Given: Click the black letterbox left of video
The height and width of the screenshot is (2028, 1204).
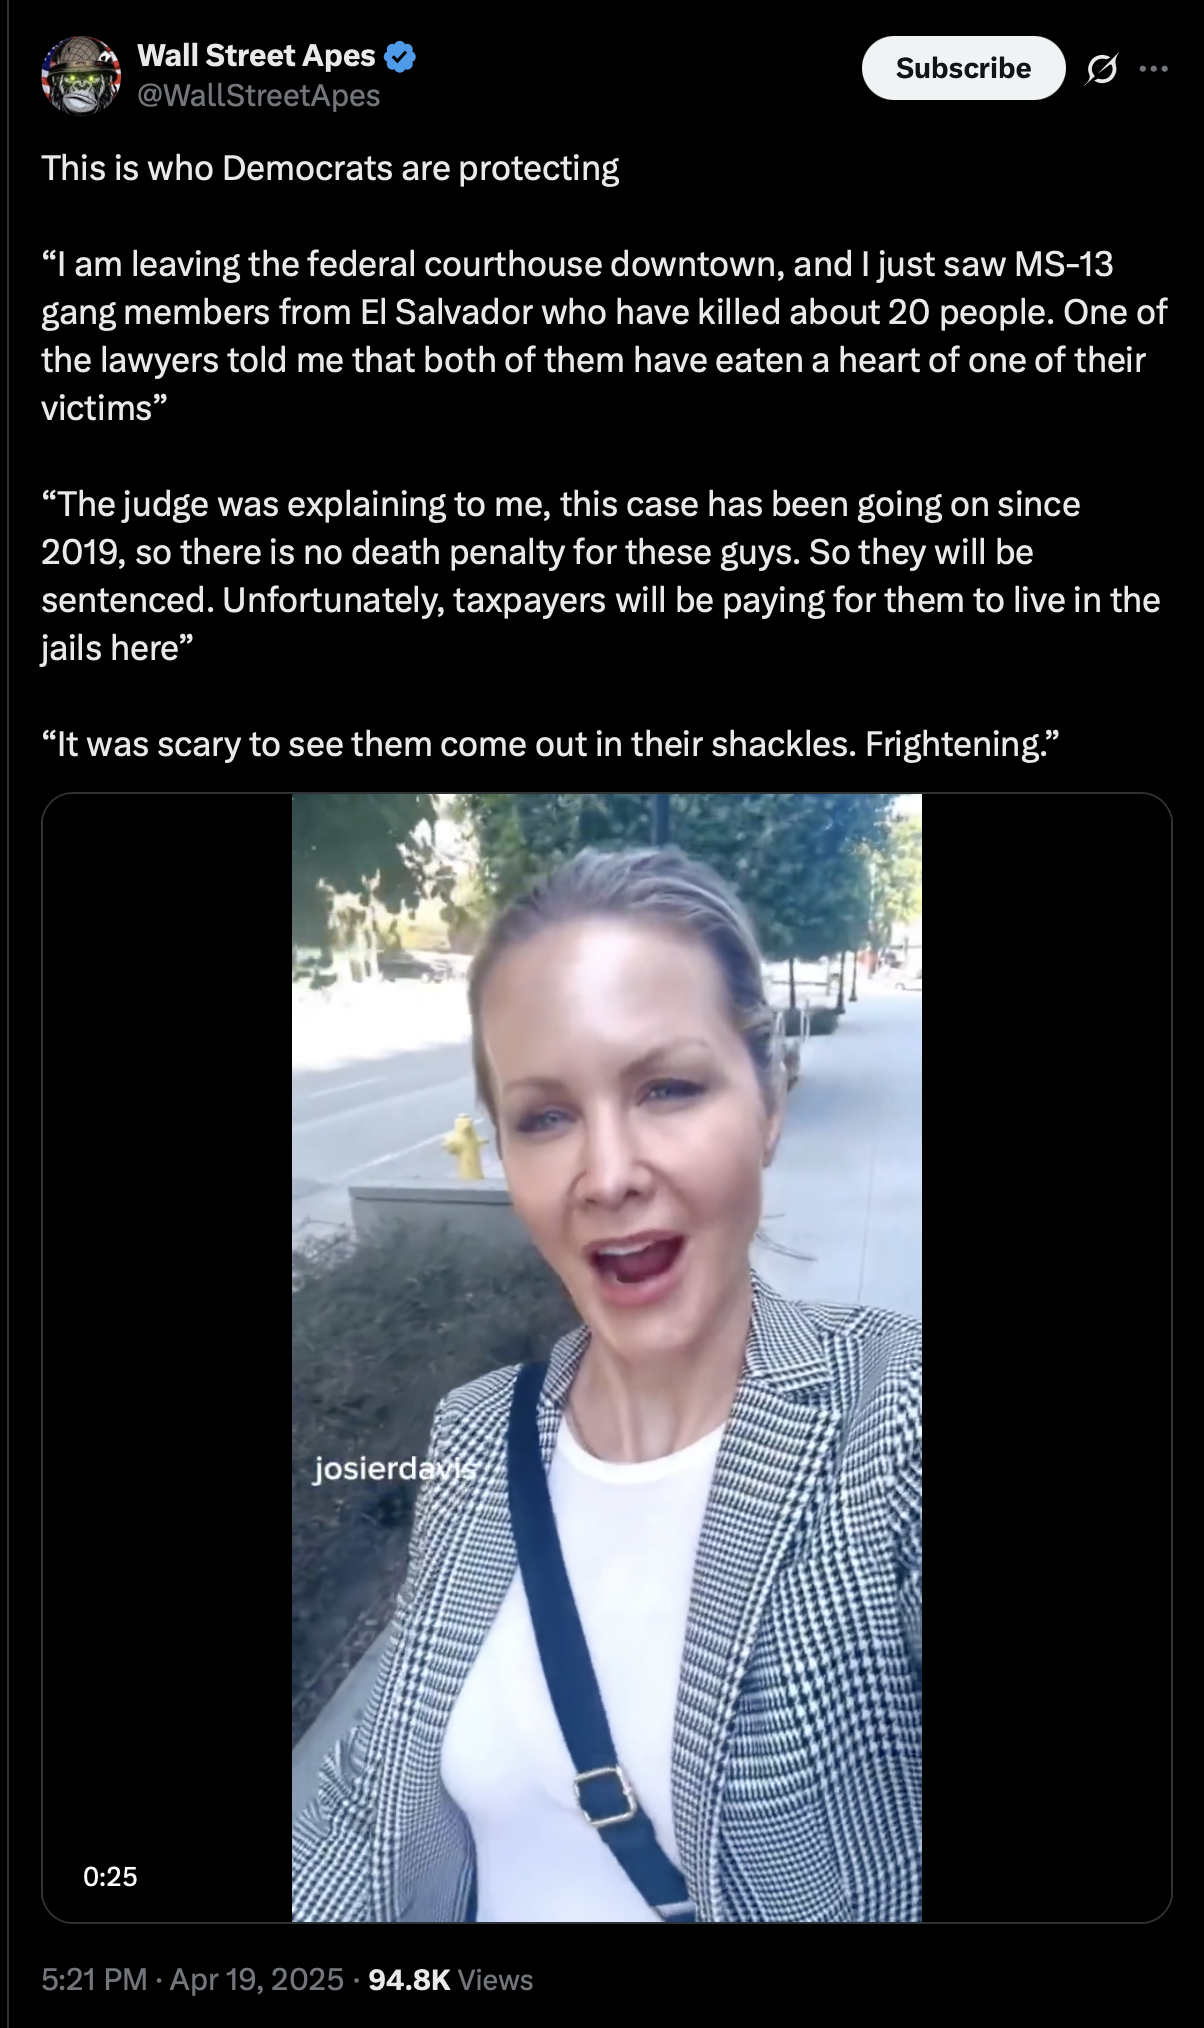Looking at the screenshot, I should 167,1357.
